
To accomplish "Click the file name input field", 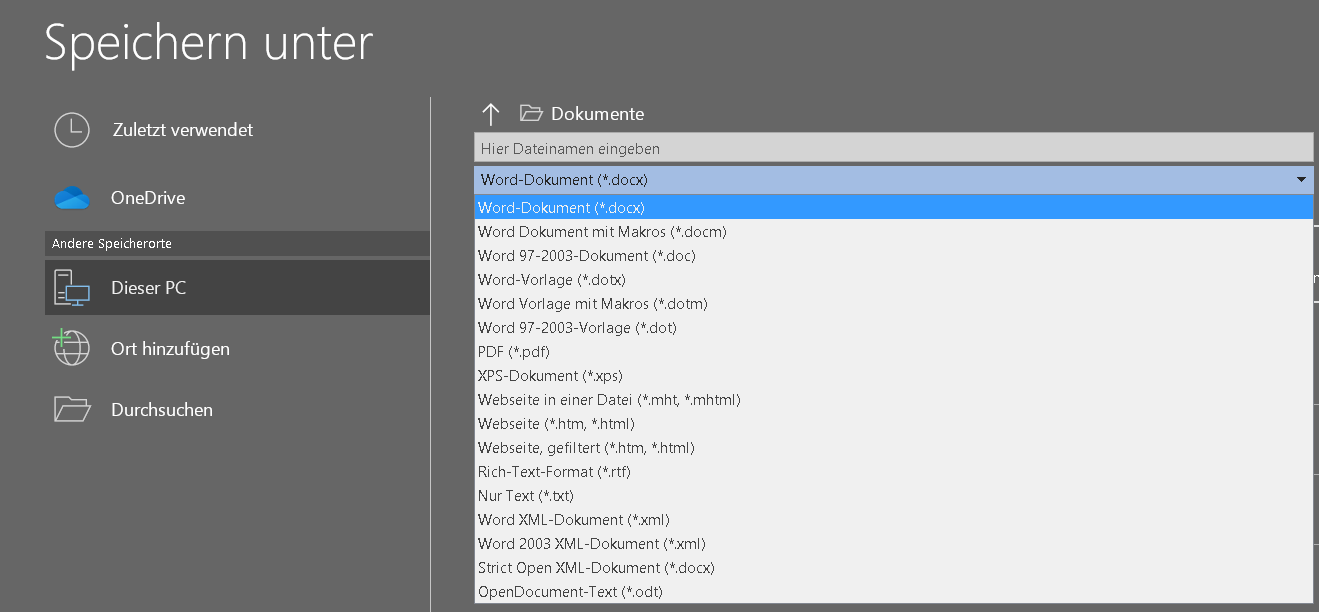I will [x=893, y=148].
